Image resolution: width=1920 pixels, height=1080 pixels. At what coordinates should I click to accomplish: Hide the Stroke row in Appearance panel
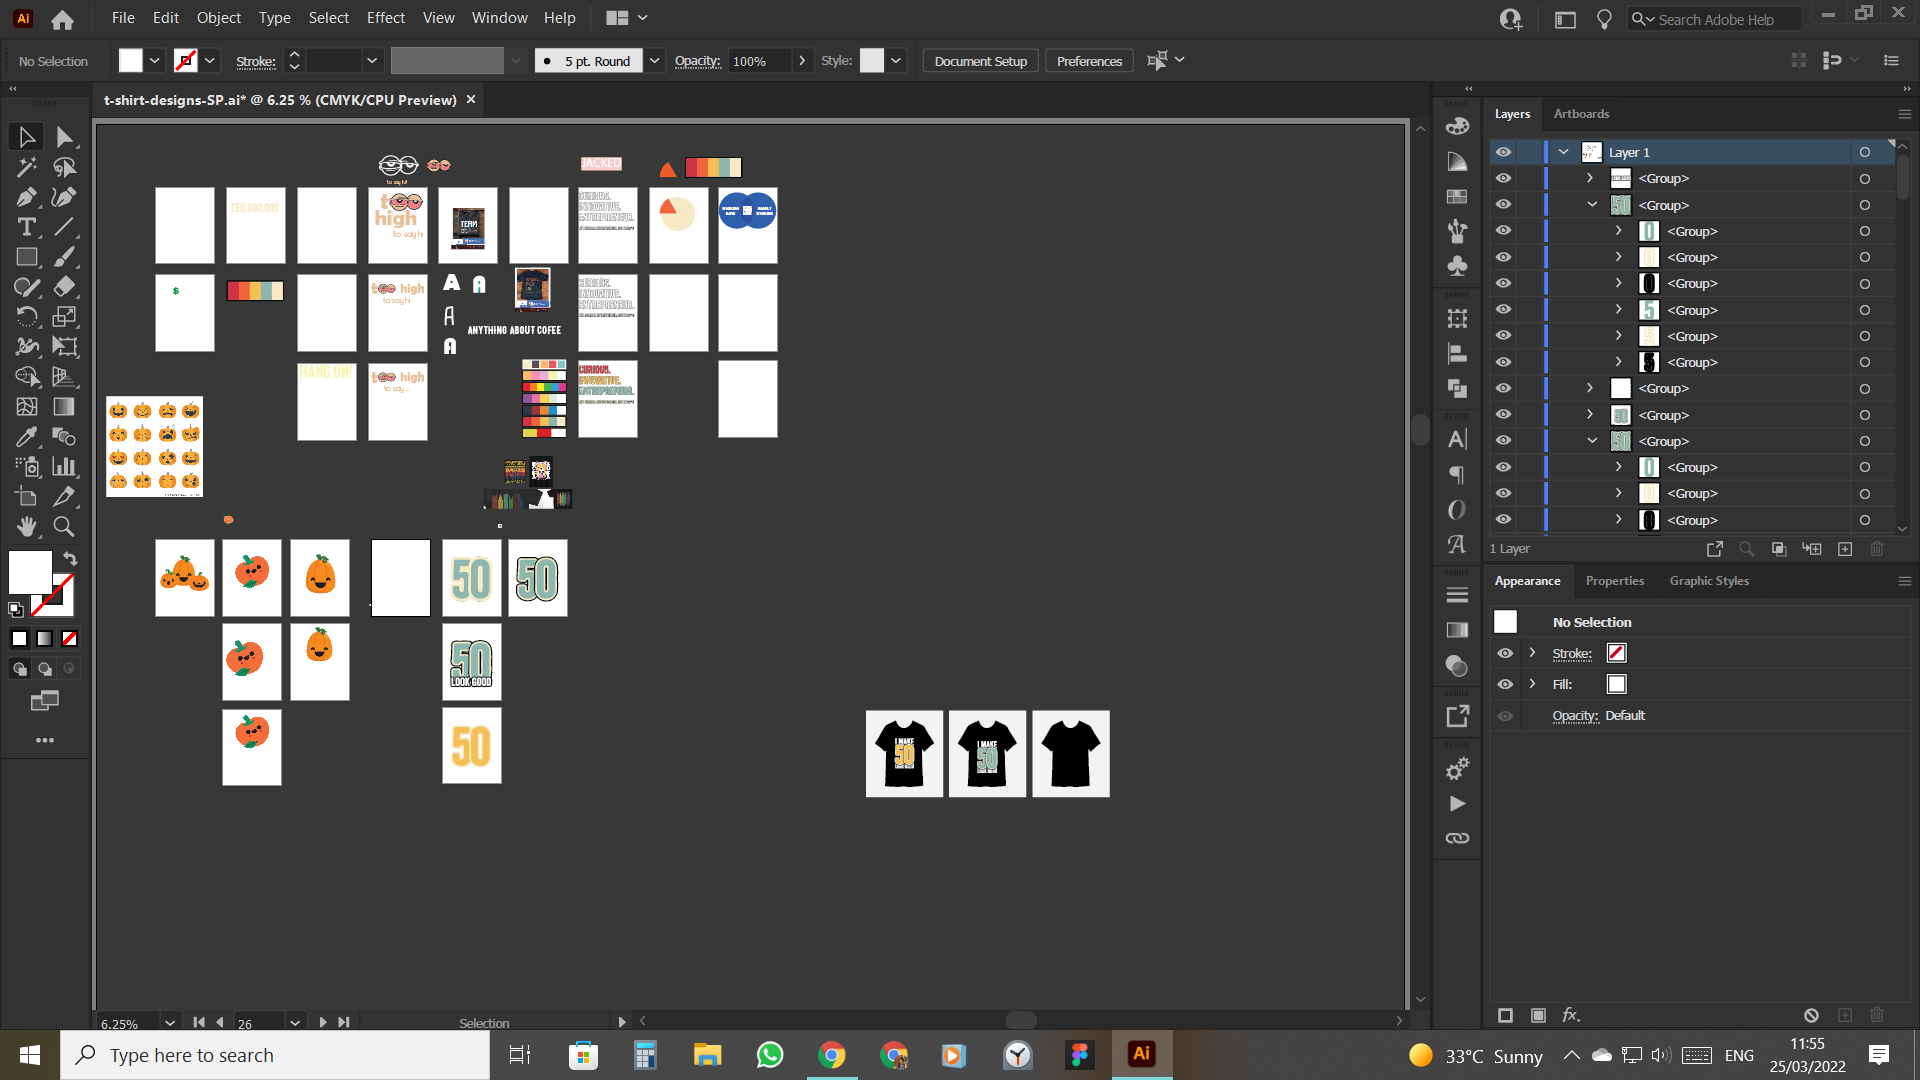pos(1505,653)
